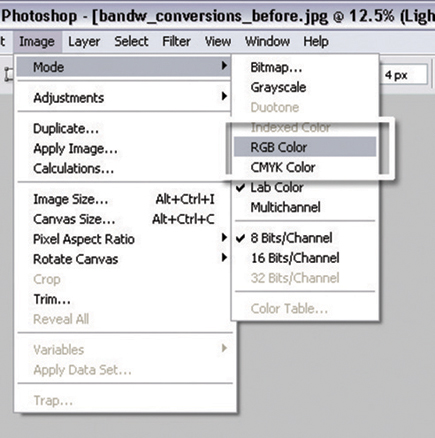435x438 pixels.
Task: Open the Window menu
Action: pyautogui.click(x=267, y=42)
